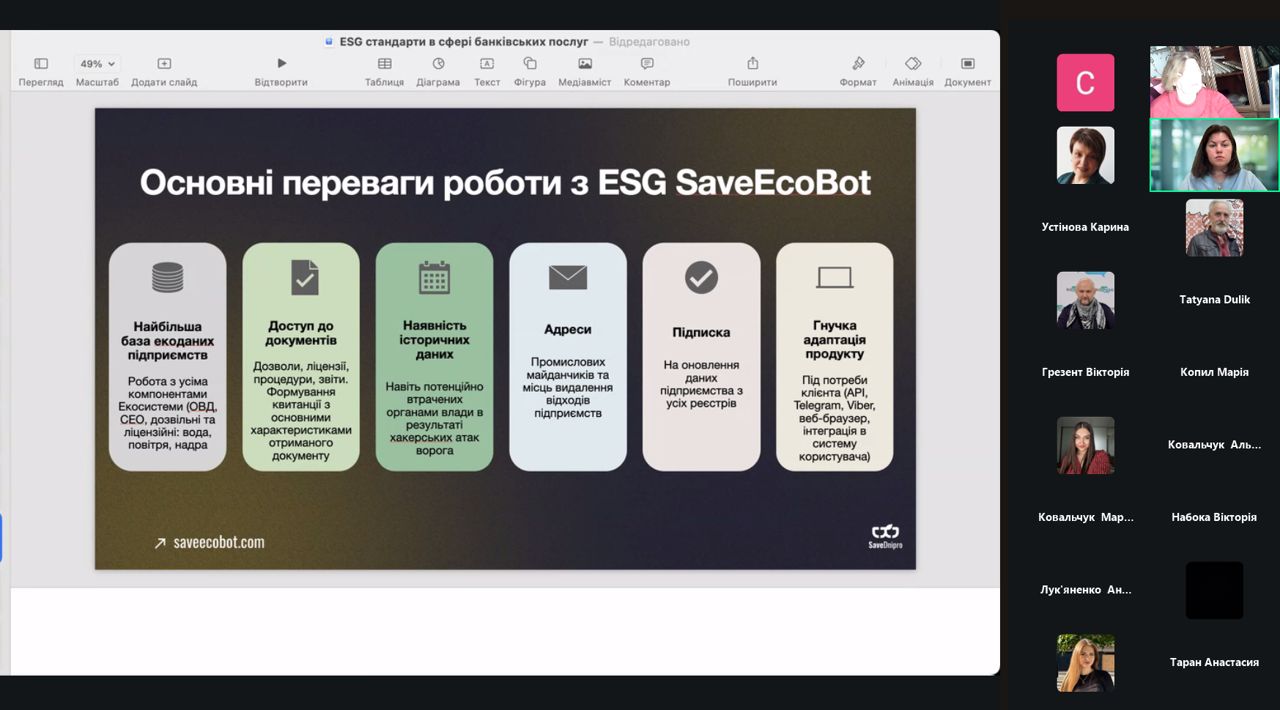Open the Фігура shapes tool
1280x710 pixels.
pos(530,64)
